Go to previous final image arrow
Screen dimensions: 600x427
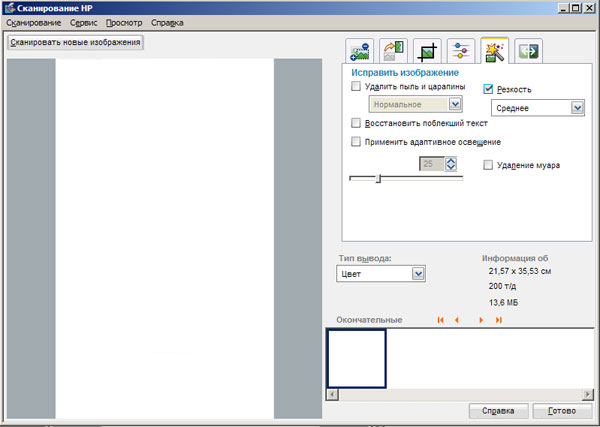pyautogui.click(x=457, y=320)
